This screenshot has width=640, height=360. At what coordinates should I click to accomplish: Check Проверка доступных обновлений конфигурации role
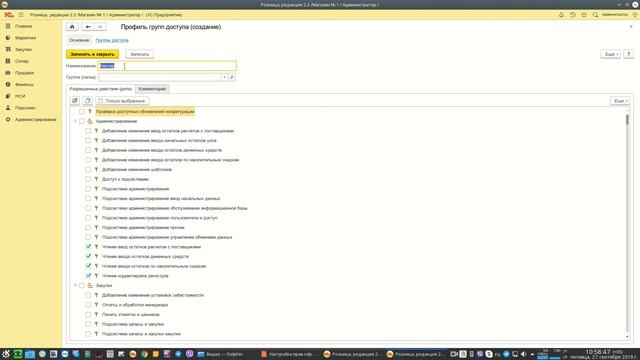82,111
